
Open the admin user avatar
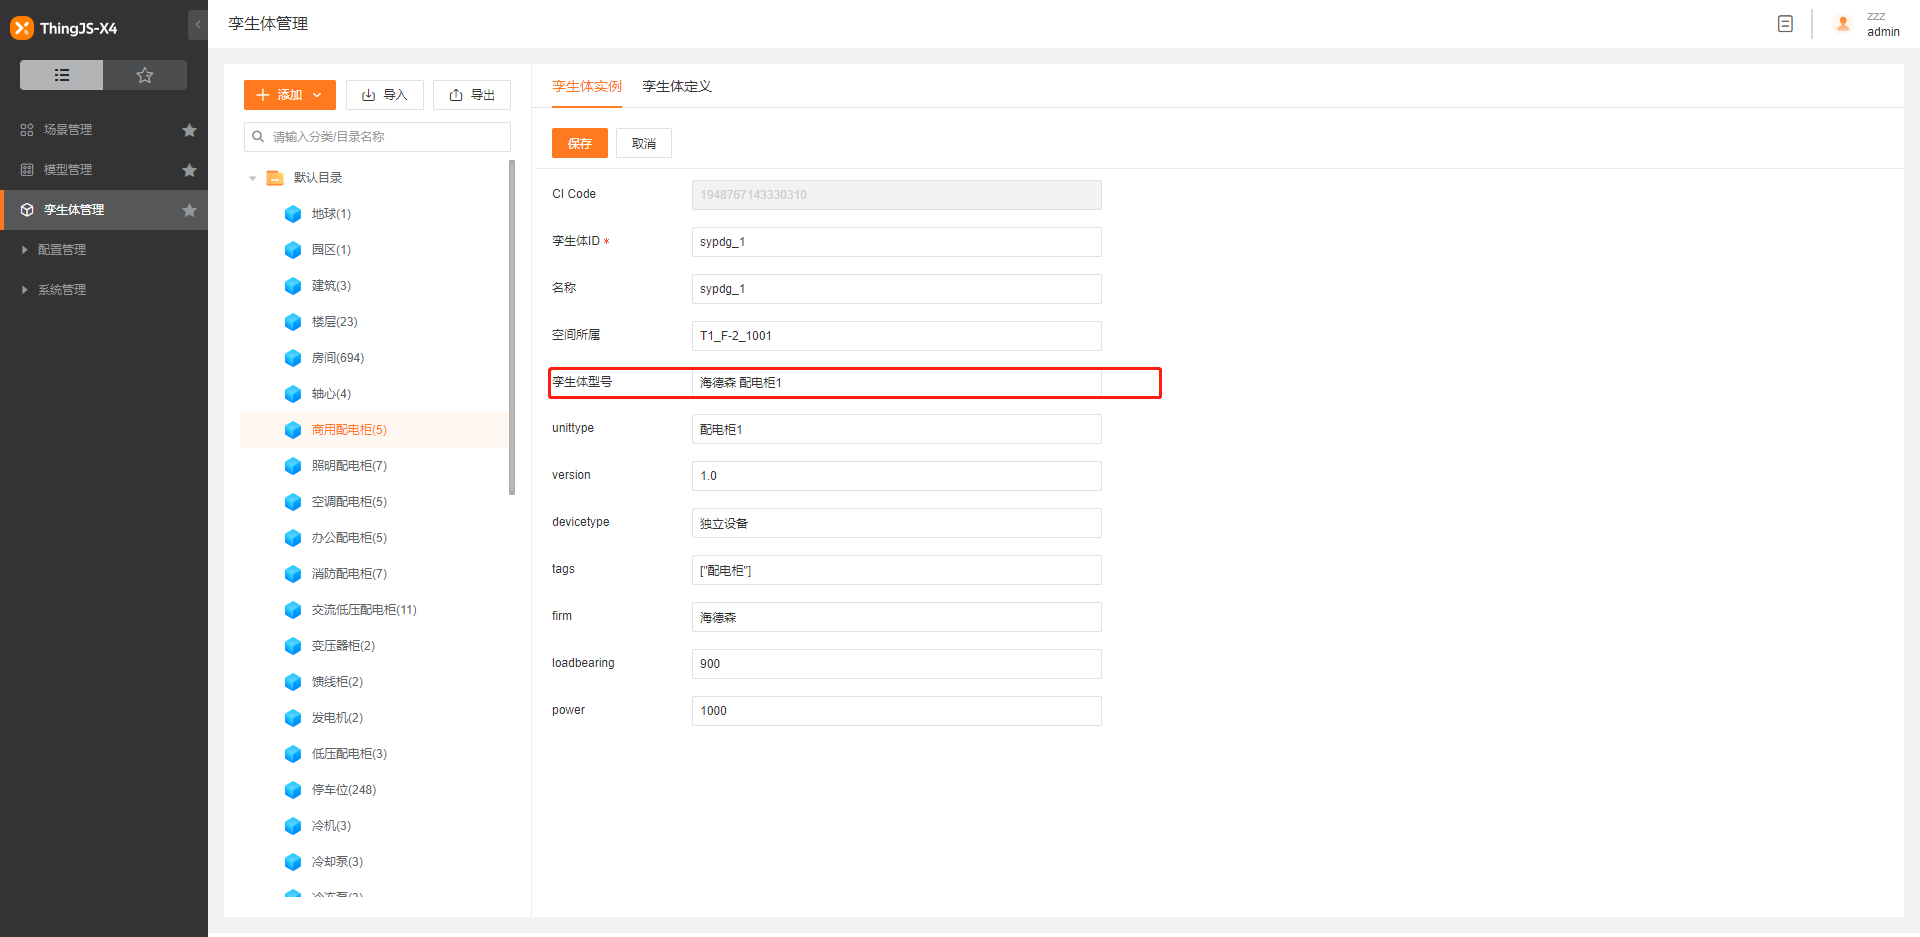[x=1843, y=24]
